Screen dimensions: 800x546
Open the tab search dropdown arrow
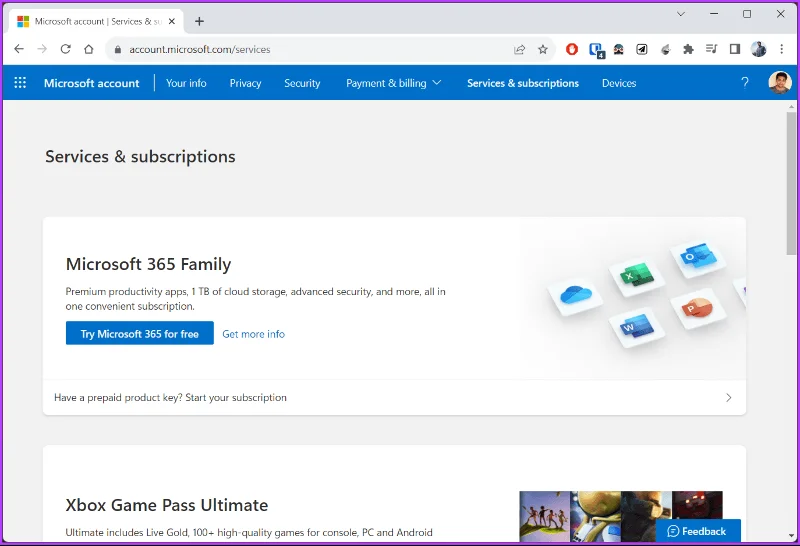(681, 14)
